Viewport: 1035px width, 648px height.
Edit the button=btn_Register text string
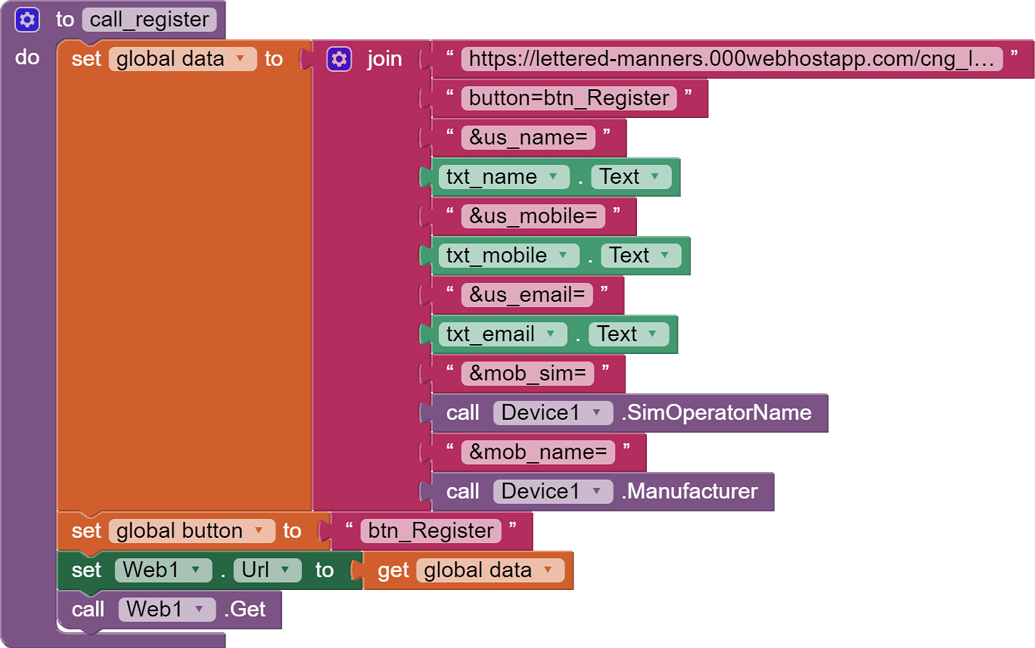coord(568,98)
